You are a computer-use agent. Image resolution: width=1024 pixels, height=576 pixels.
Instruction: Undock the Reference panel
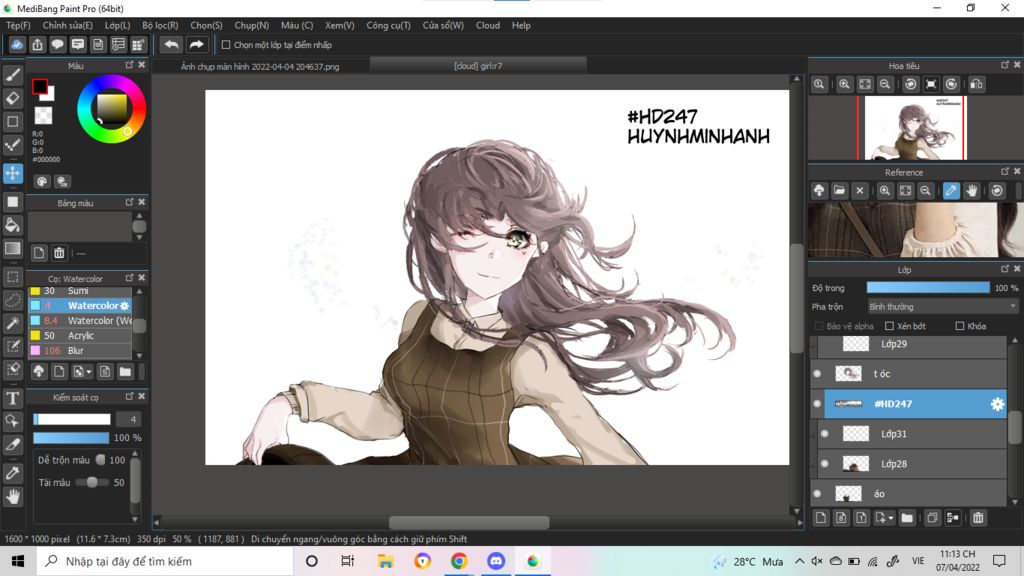tap(1005, 172)
